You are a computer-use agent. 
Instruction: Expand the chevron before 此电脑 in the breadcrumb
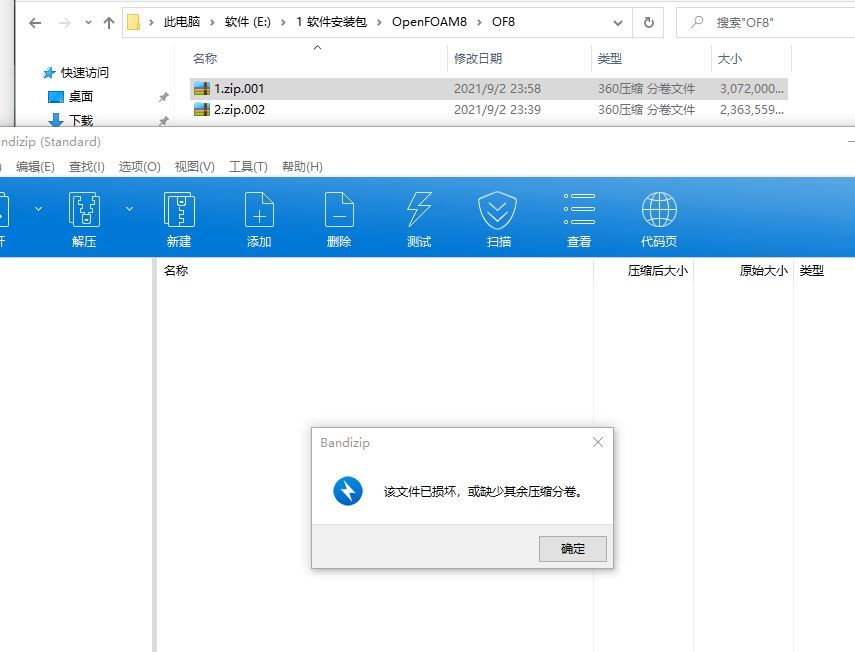click(x=152, y=22)
